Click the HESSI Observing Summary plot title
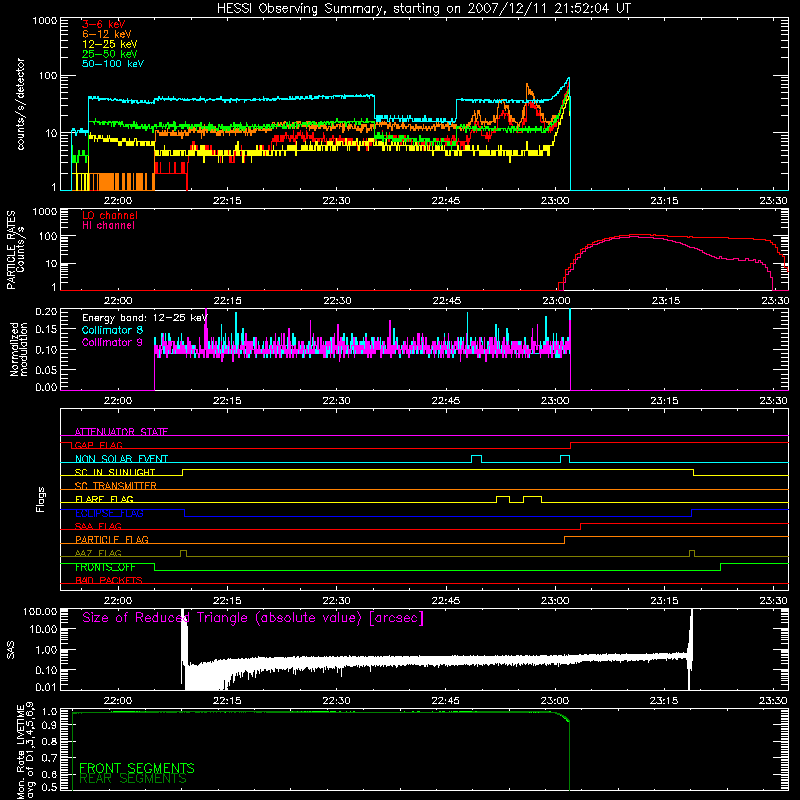 423,9
